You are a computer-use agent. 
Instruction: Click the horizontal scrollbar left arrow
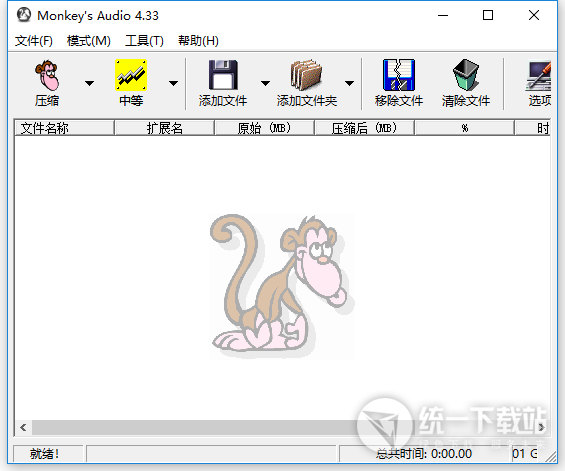click(x=23, y=427)
